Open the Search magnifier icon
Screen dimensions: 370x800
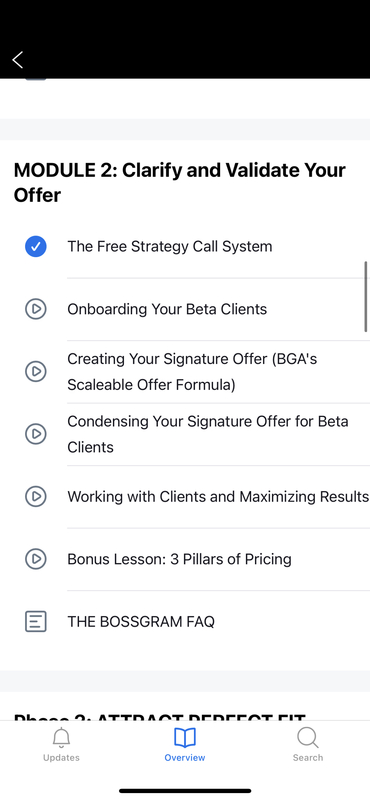tap(308, 737)
